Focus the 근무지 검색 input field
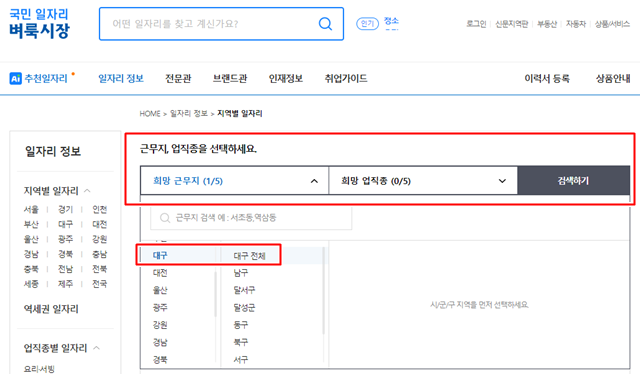This screenshot has width=640, height=374. [251, 218]
